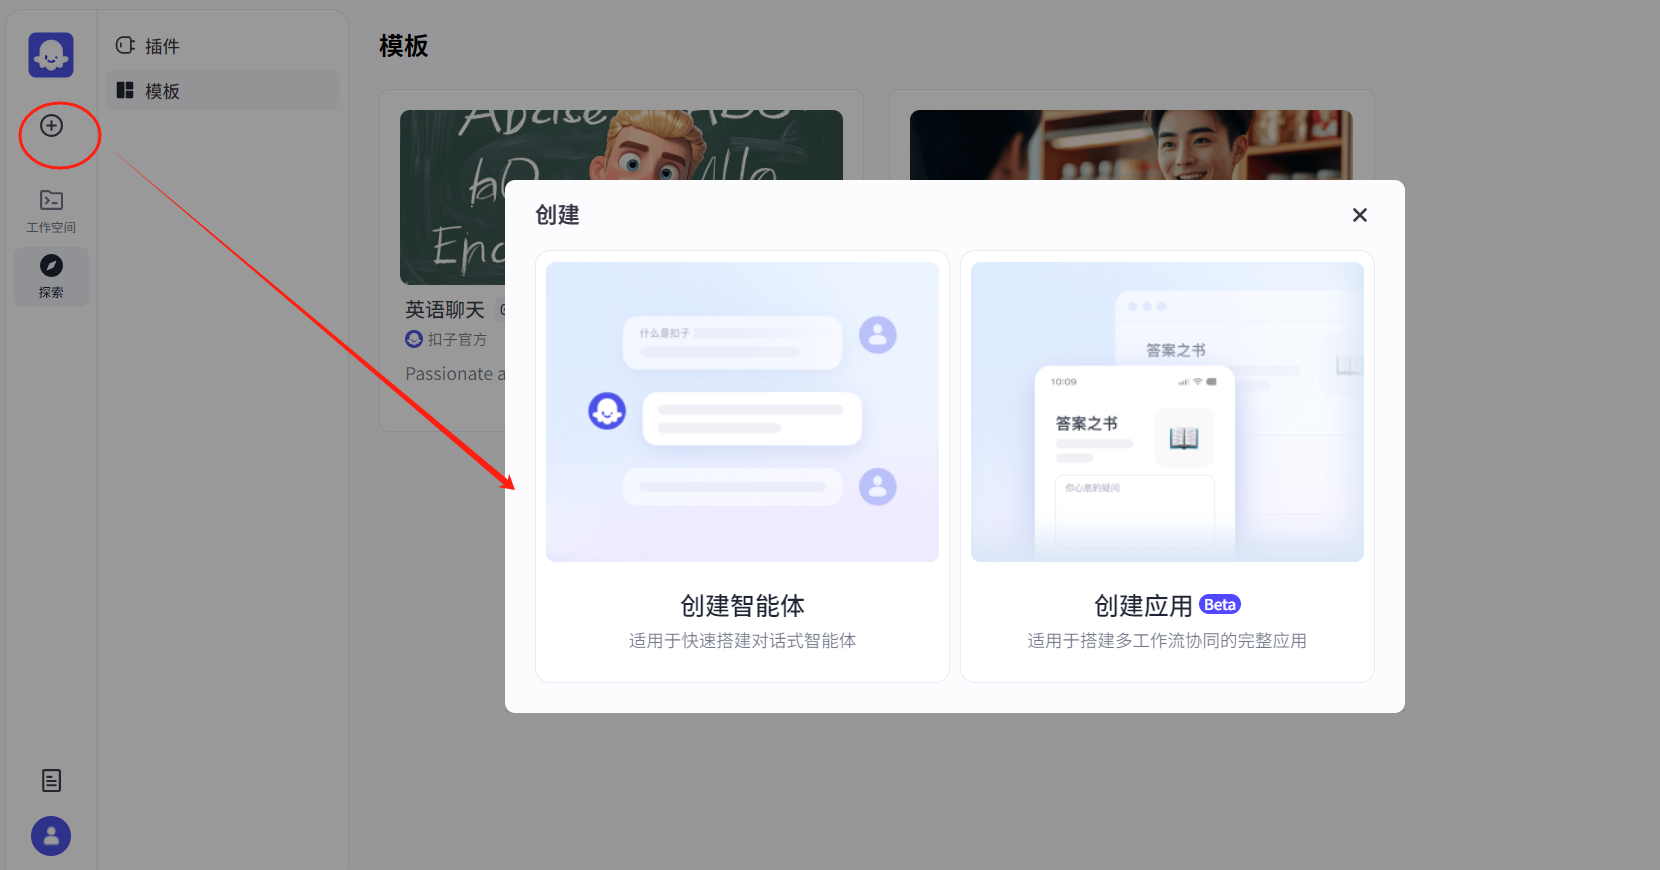Viewport: 1660px width, 870px height.
Task: Click the 英语聊天 template title
Action: point(445,310)
